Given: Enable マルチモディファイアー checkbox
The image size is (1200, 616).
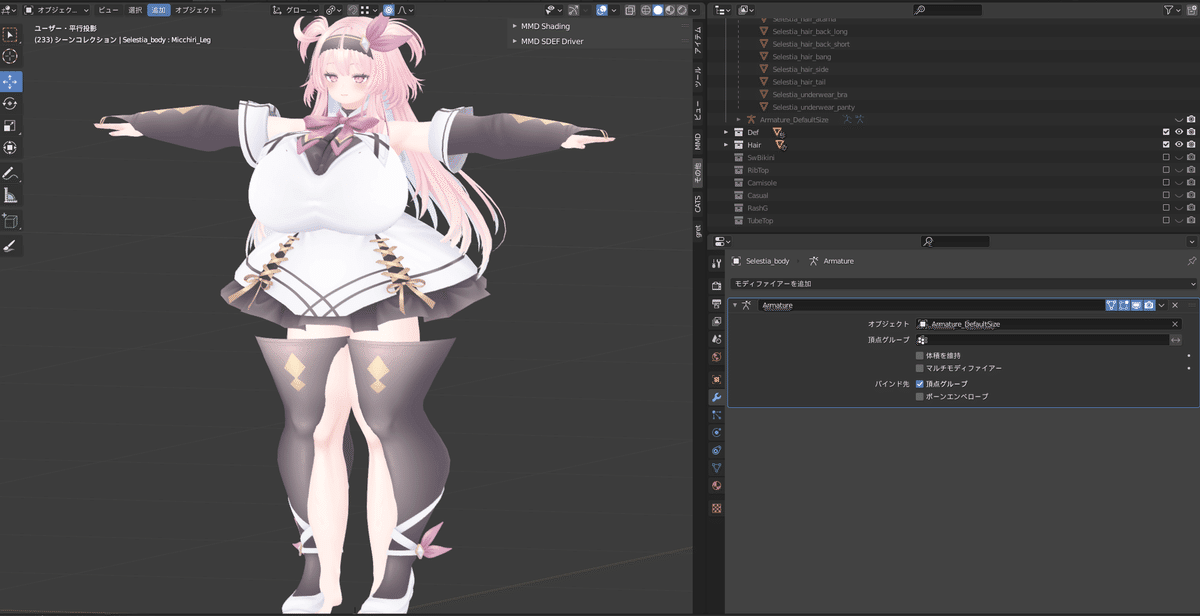Looking at the screenshot, I should [x=920, y=369].
